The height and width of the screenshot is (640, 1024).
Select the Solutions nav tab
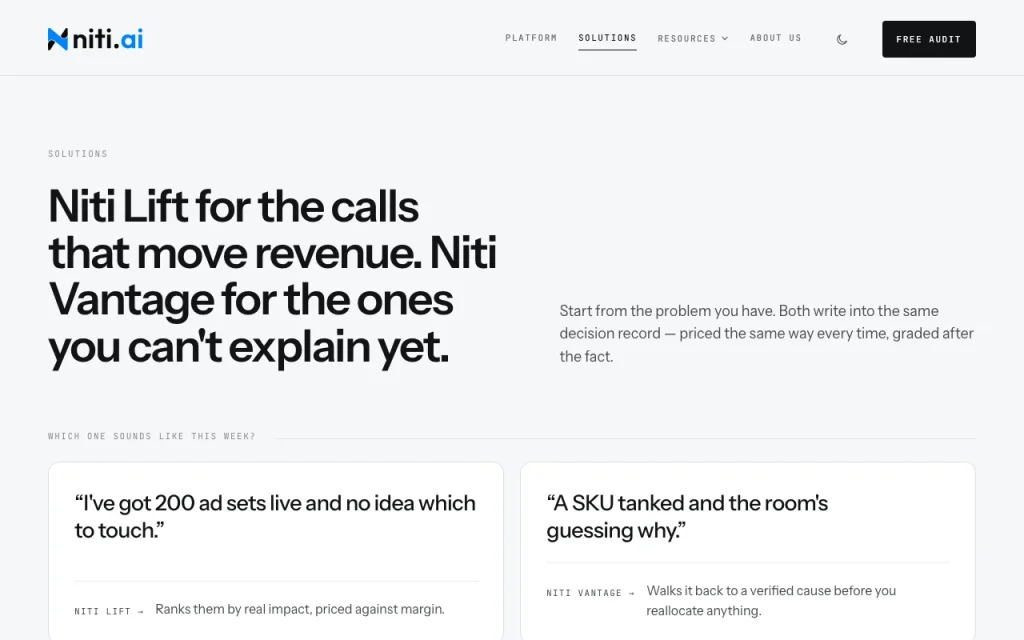(x=607, y=38)
